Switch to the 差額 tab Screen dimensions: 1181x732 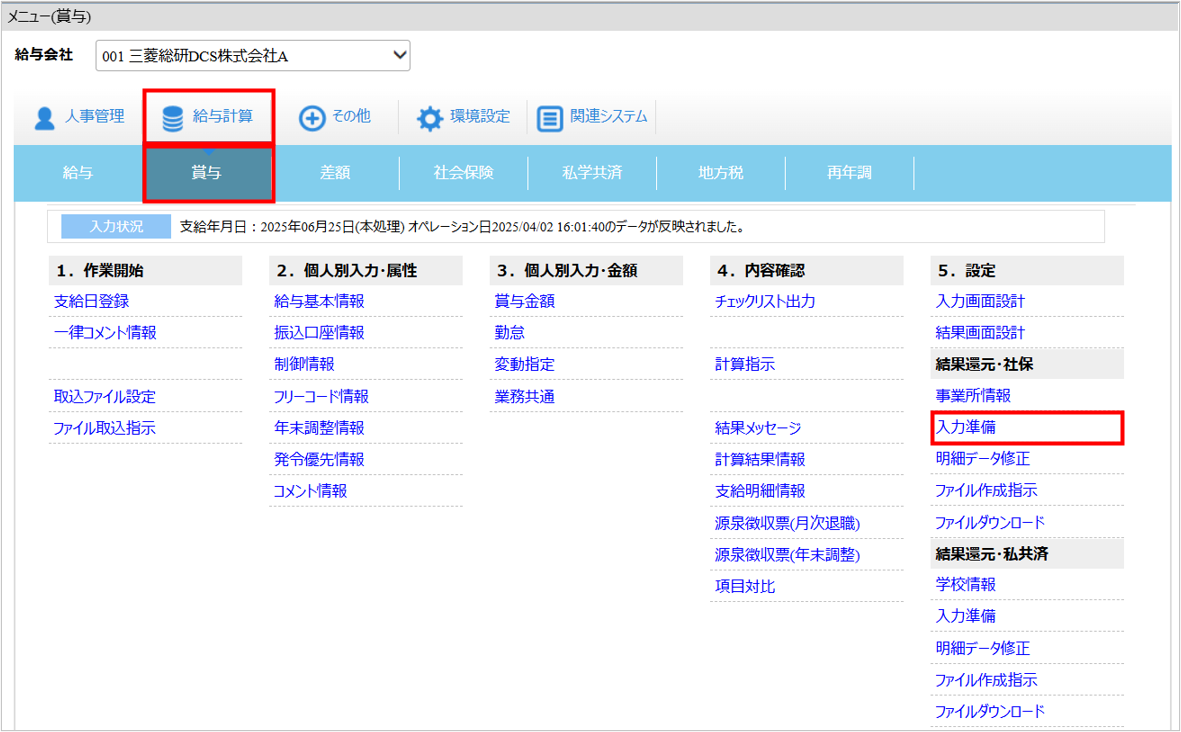tap(335, 172)
